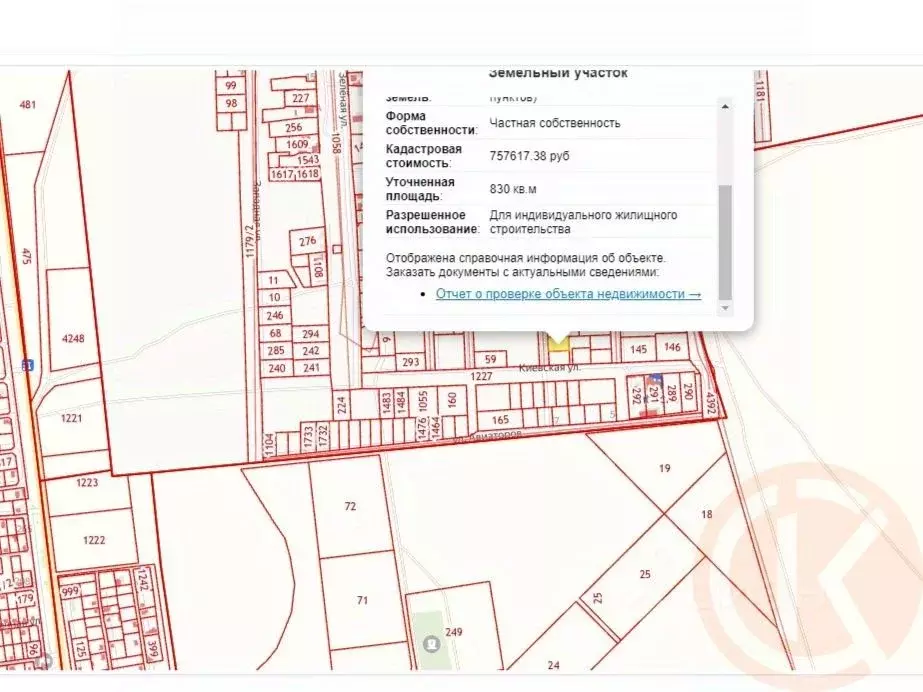Click the 'Зеленая ул.' street label
The image size is (923, 692).
tap(342, 99)
